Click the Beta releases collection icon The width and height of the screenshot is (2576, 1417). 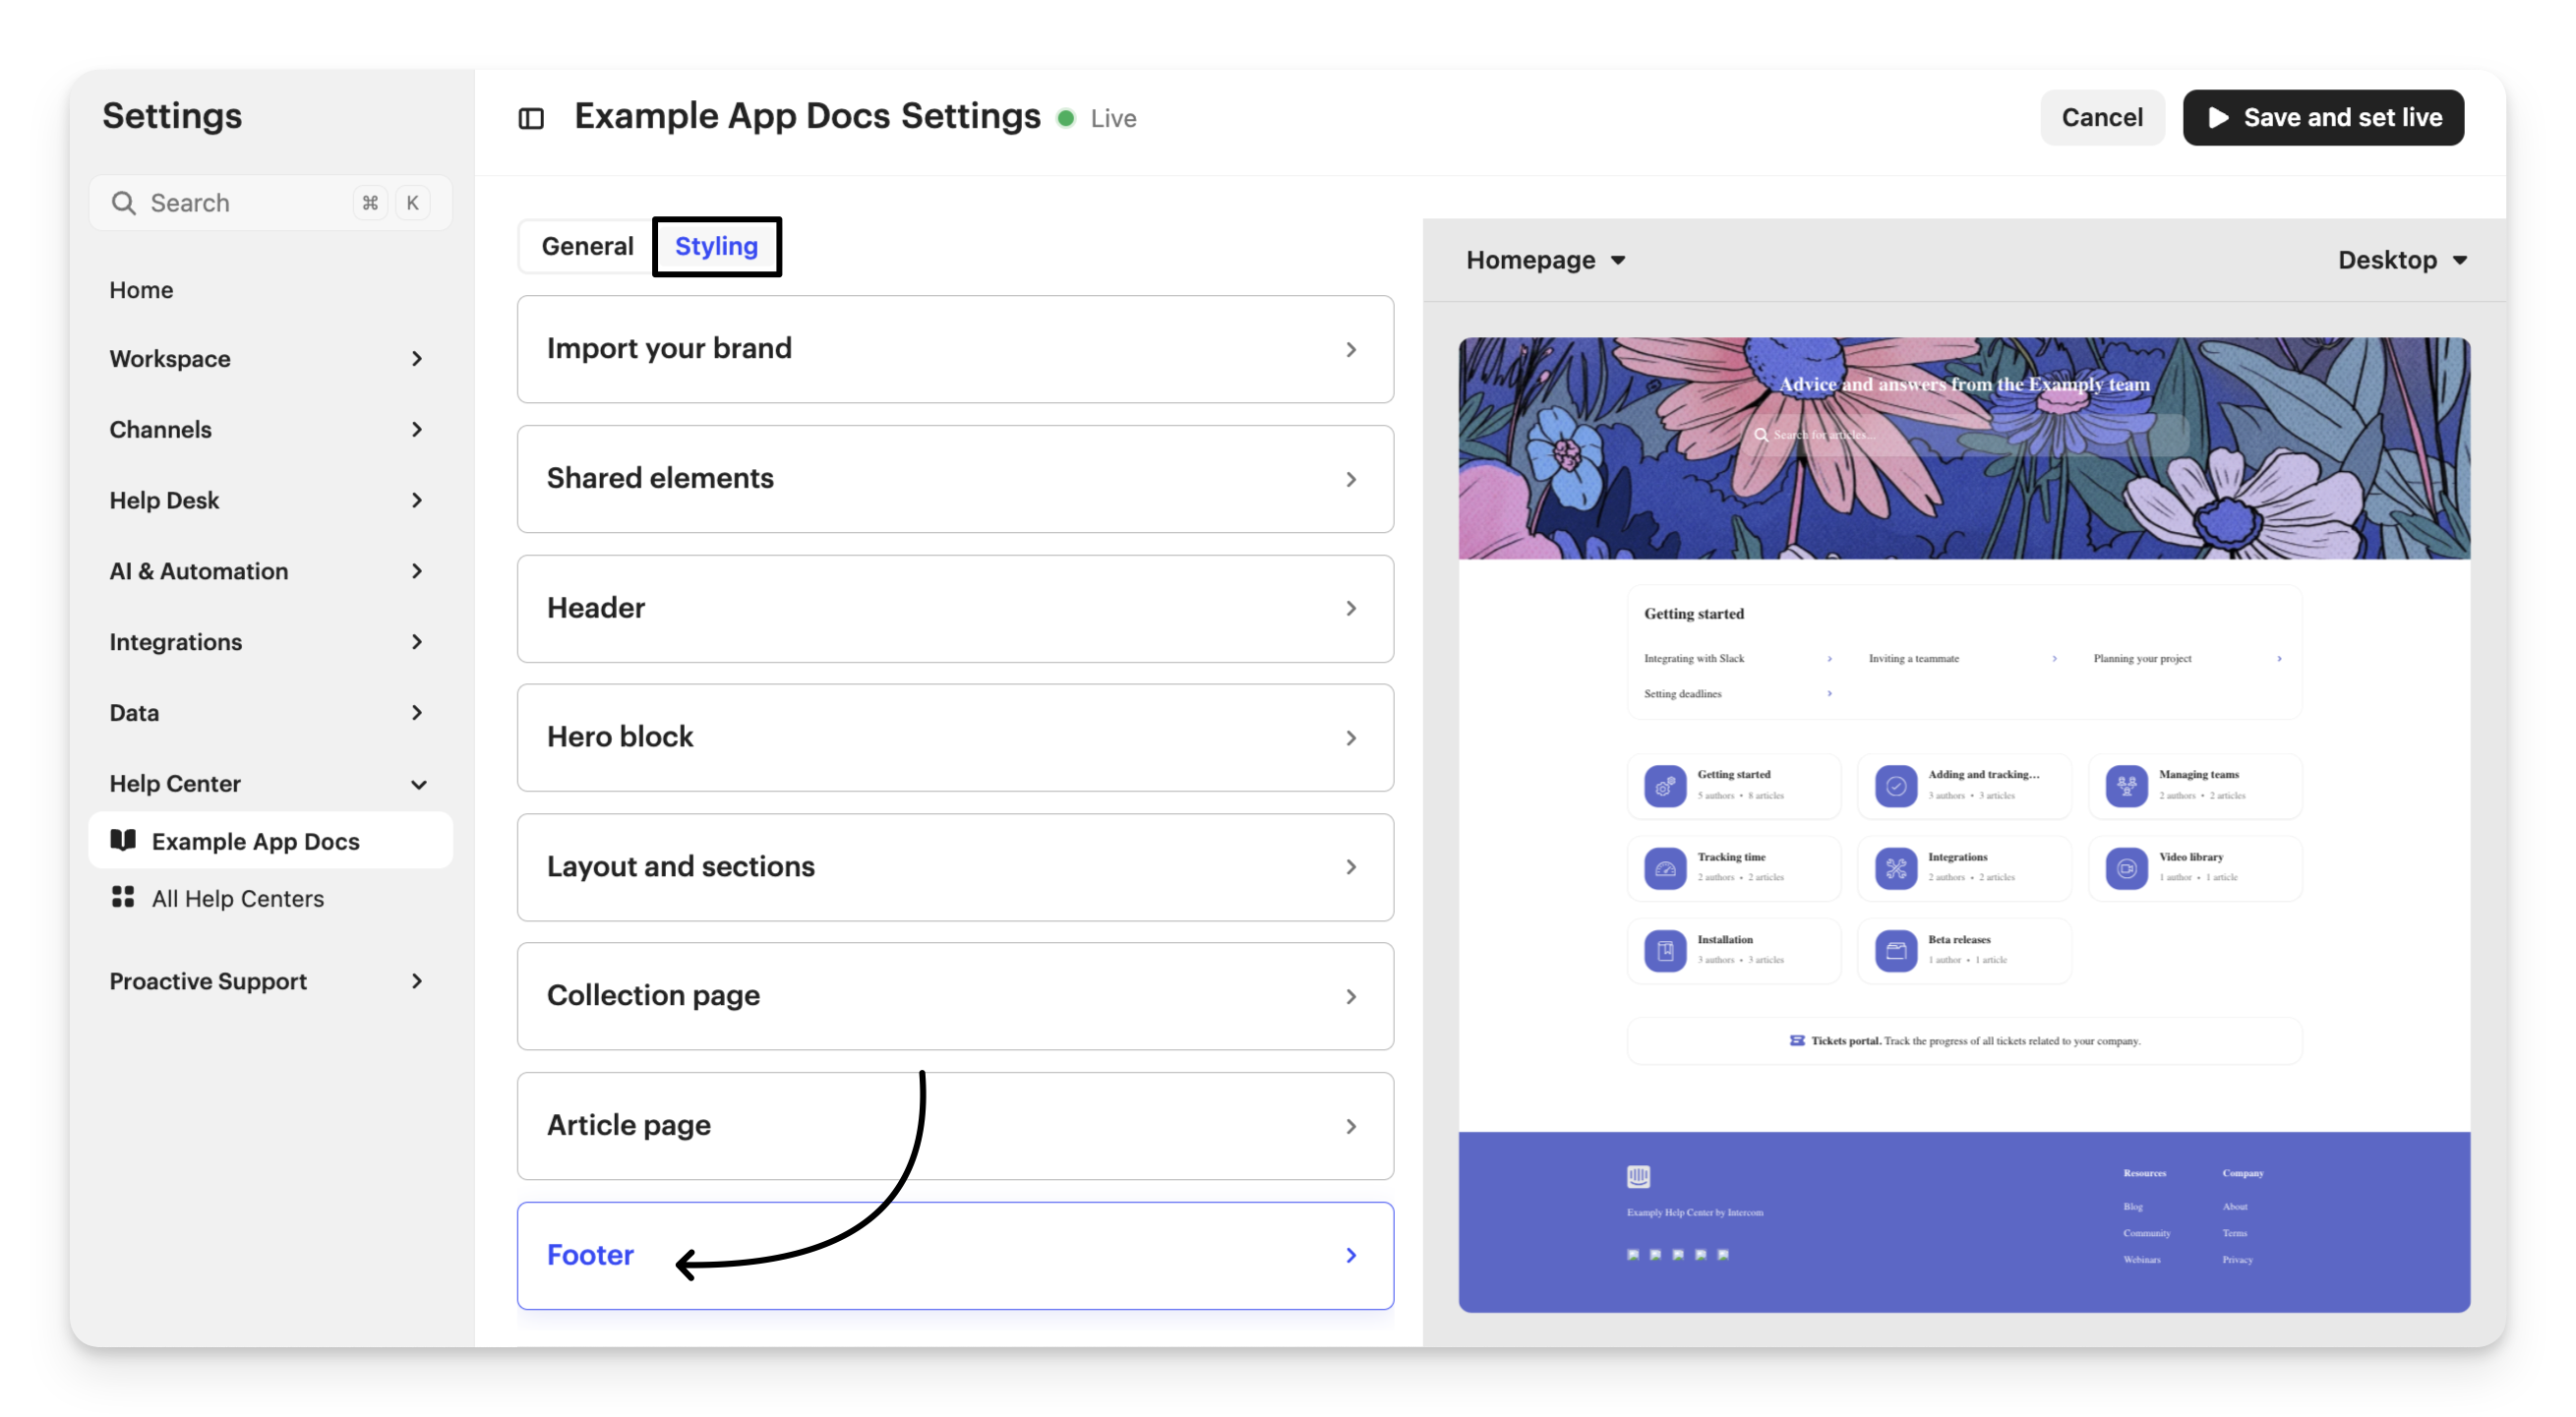pos(1895,950)
